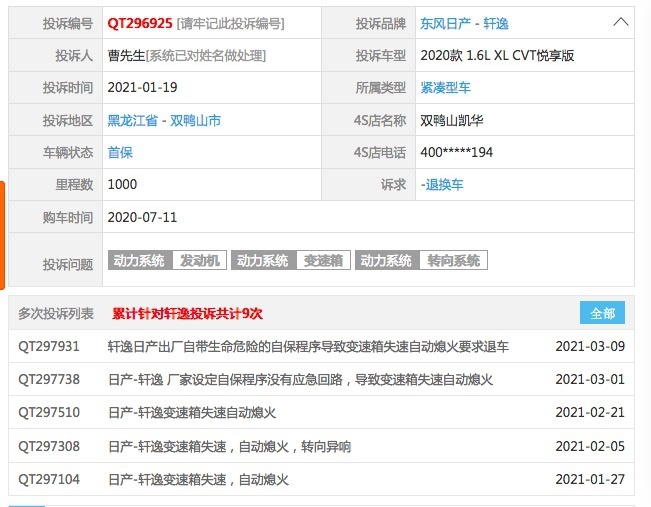
Task: Click the complaint number QT296925
Action: [140, 23]
